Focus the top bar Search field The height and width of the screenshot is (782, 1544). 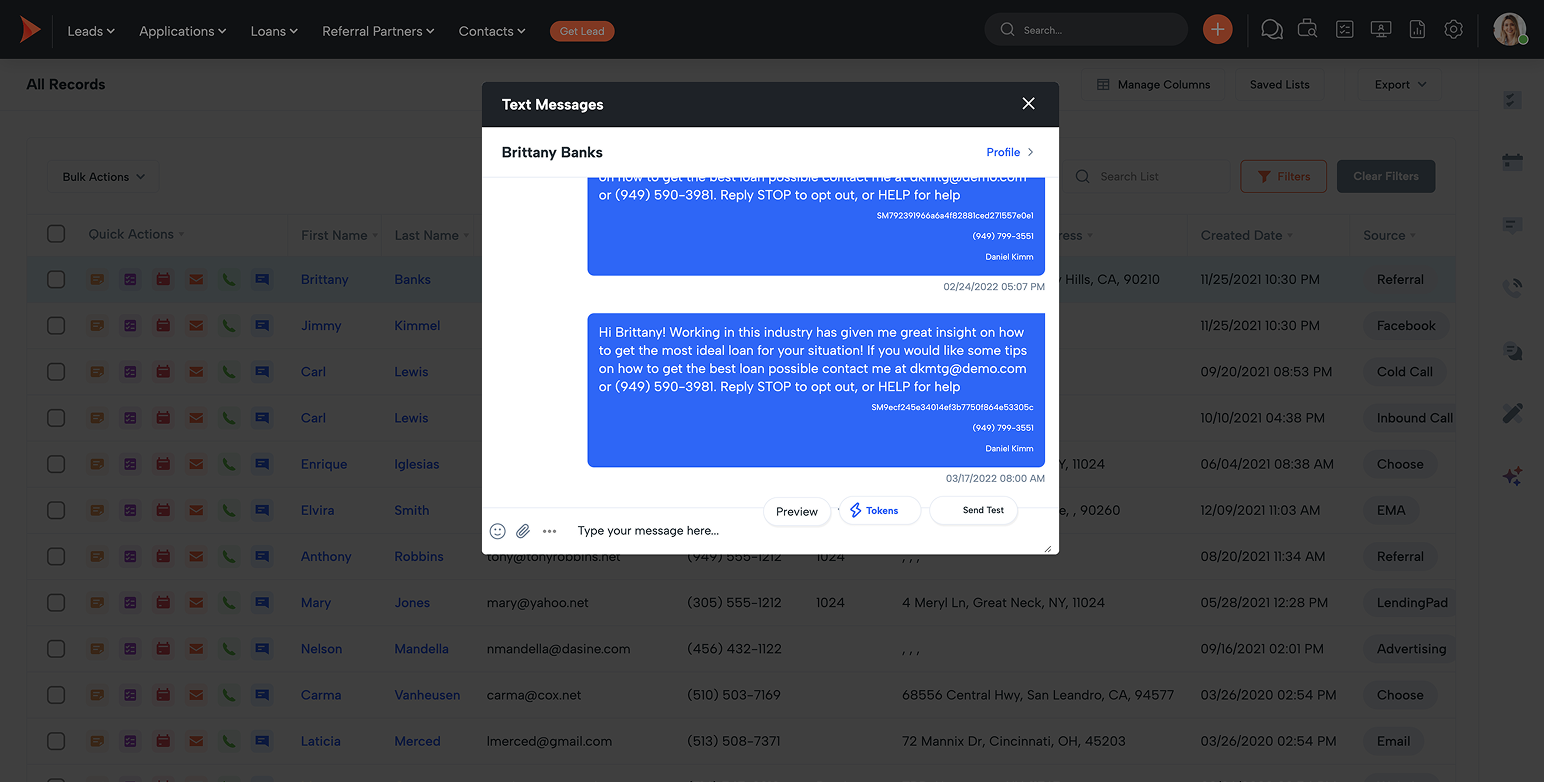(1086, 30)
